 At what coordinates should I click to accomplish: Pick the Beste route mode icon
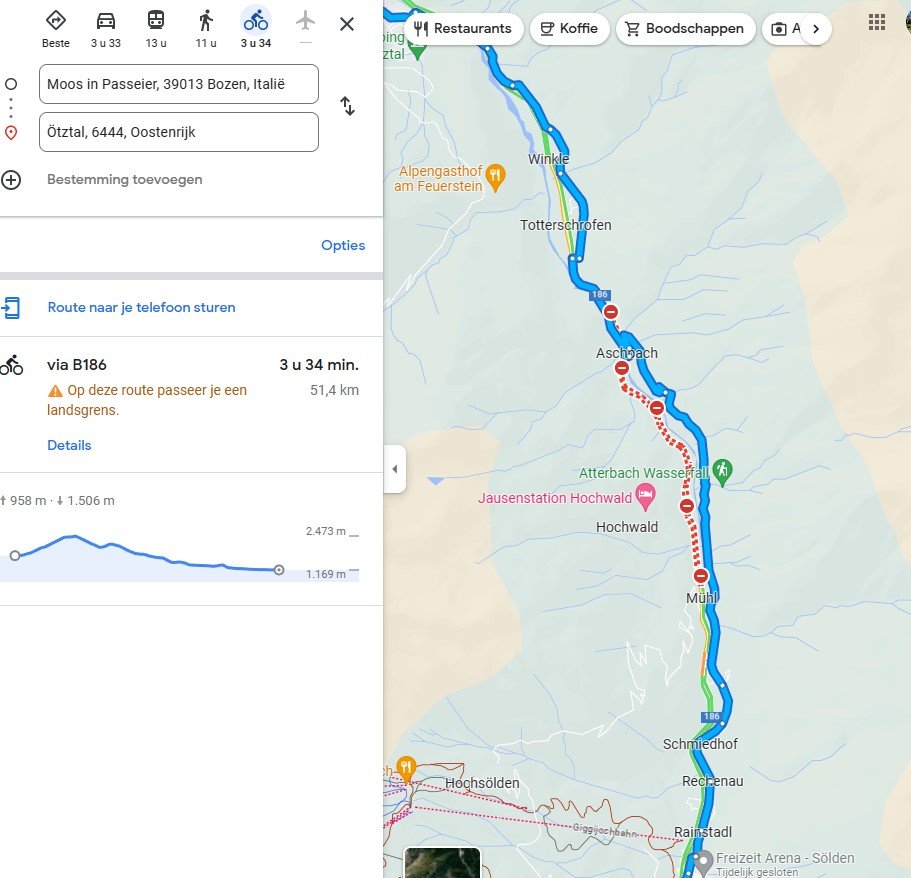56,21
